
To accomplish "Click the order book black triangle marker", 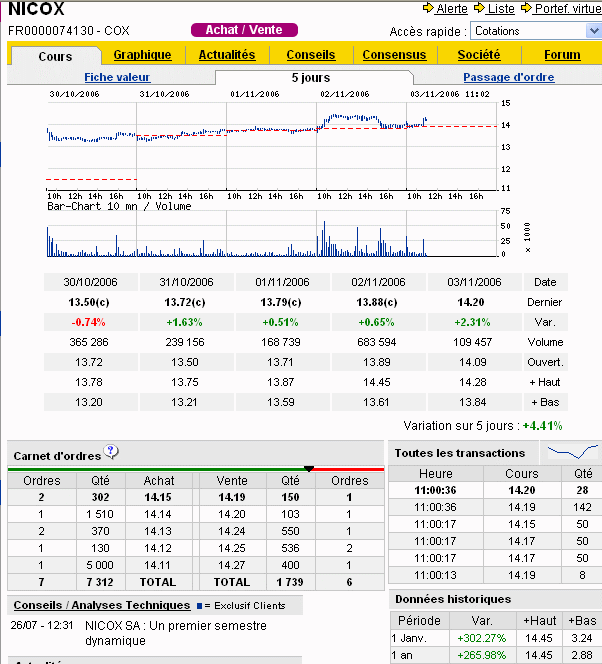I will coord(309,469).
